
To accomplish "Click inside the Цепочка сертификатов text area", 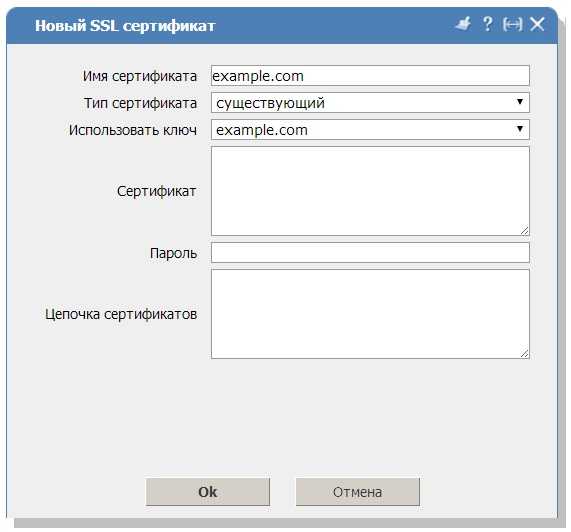I will click(x=370, y=314).
